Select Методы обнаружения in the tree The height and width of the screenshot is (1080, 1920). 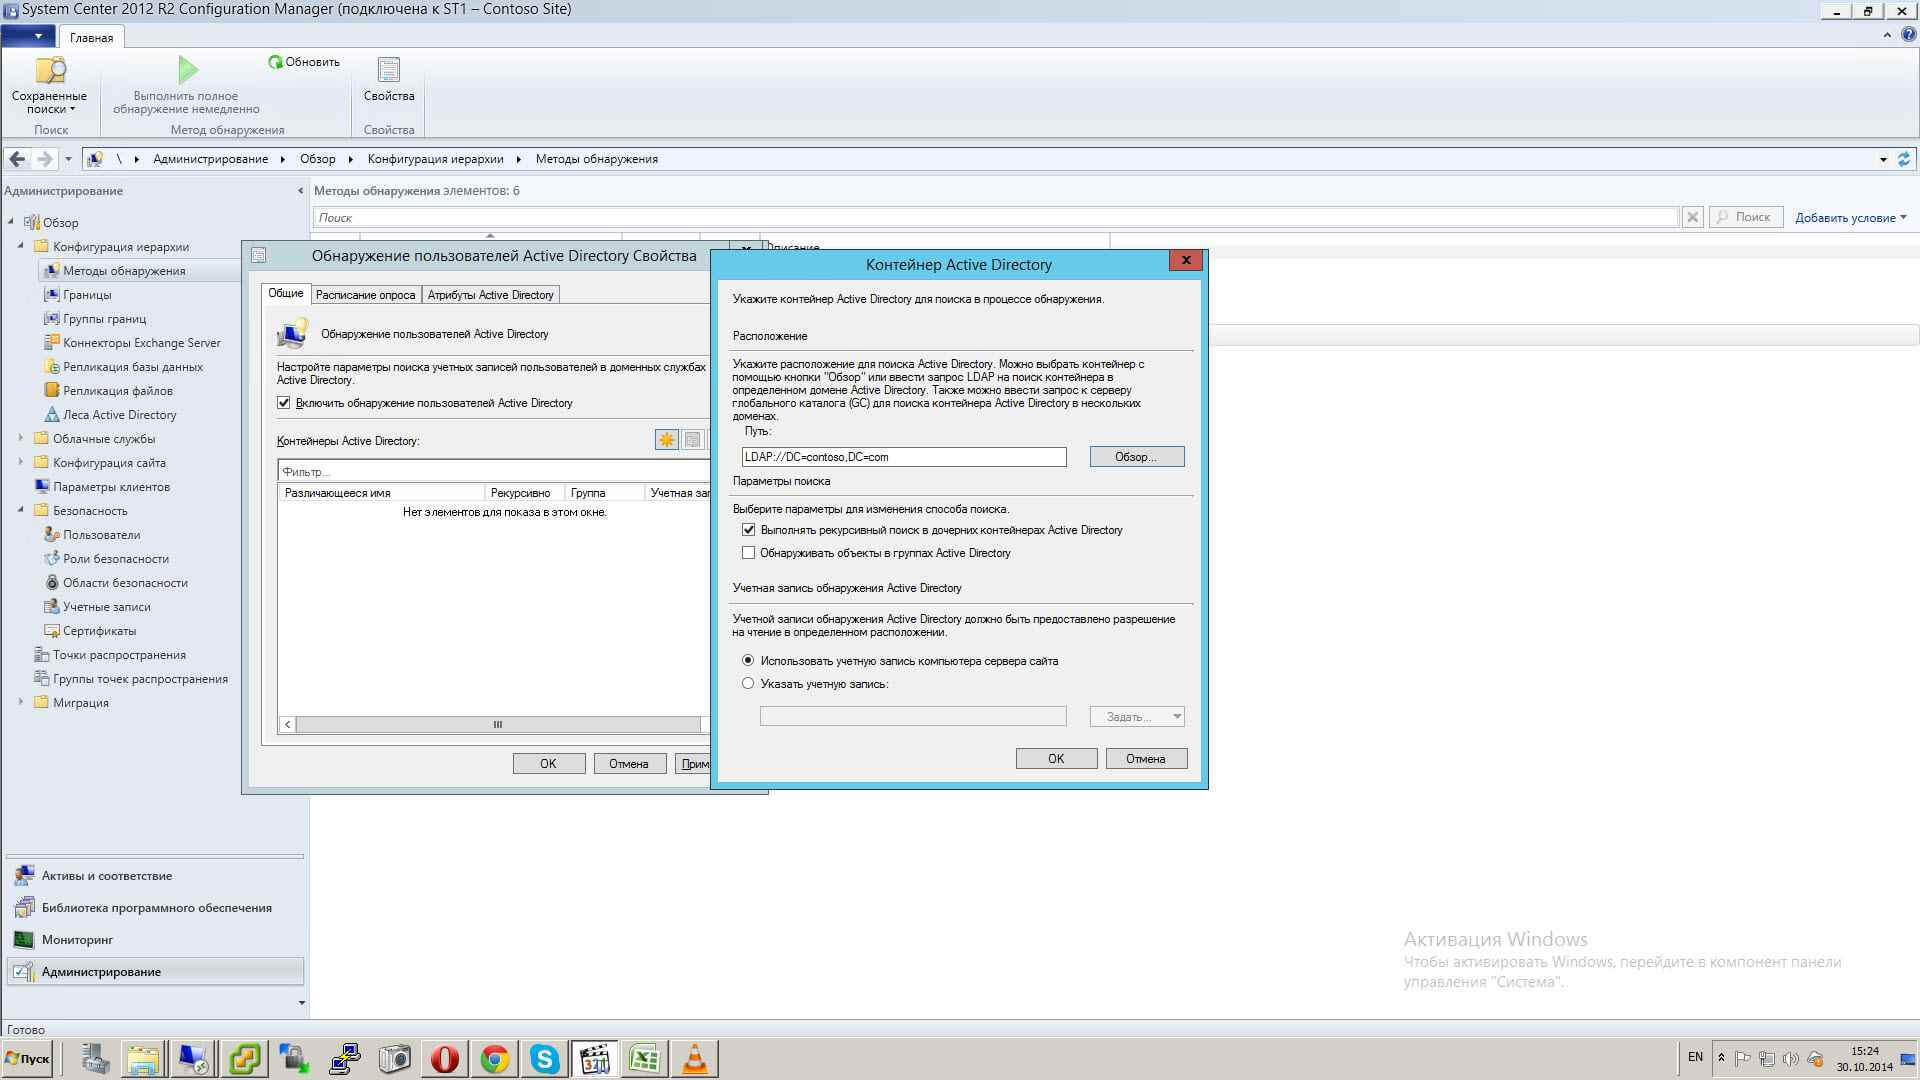pos(124,271)
